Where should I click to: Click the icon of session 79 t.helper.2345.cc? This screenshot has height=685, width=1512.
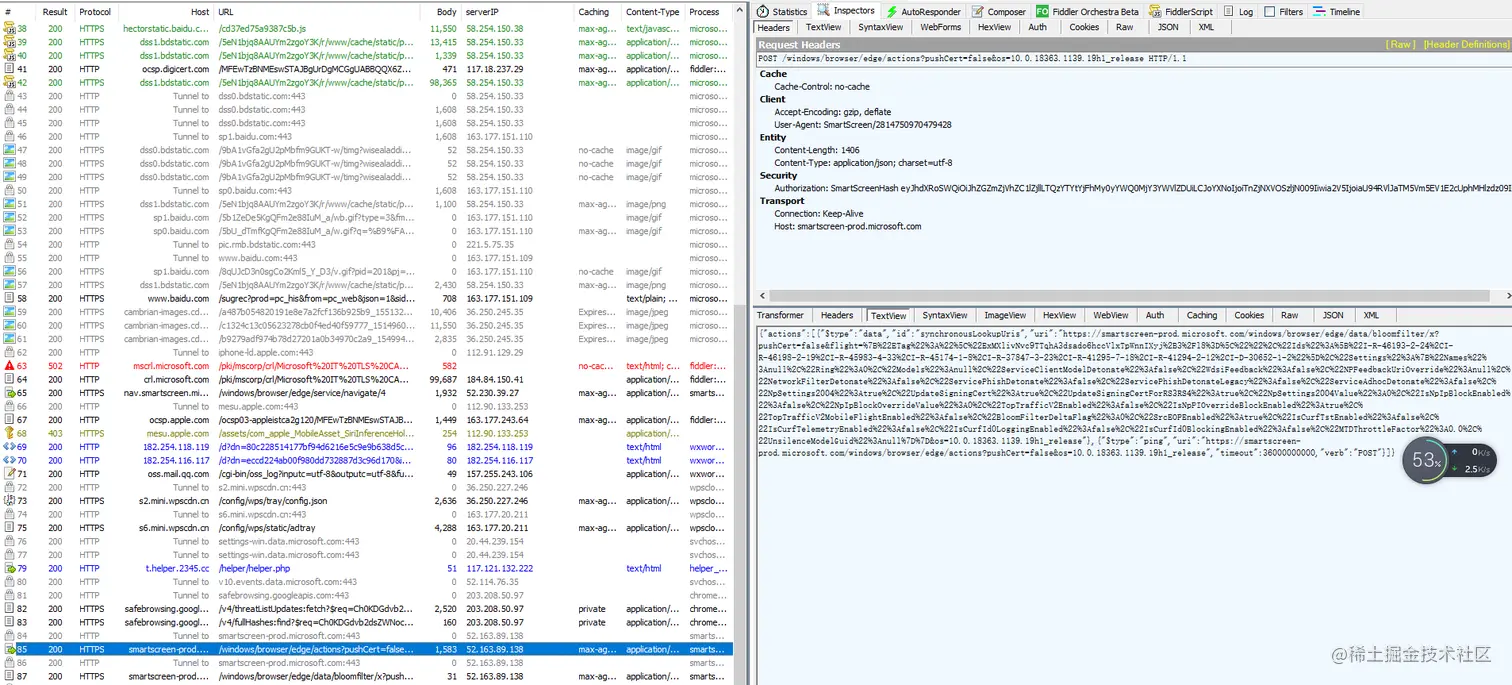click(x=9, y=568)
